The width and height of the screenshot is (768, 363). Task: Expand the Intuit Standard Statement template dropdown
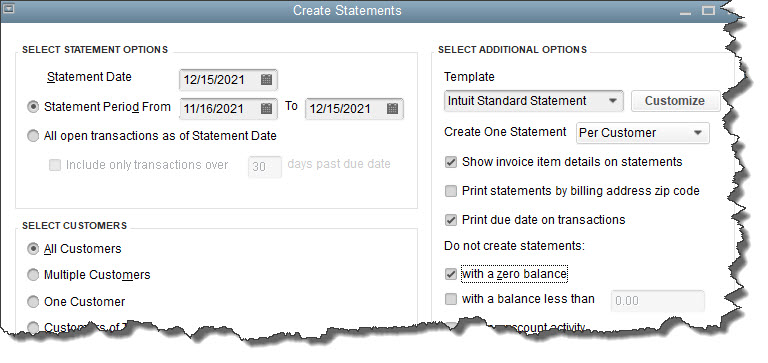tap(534, 101)
